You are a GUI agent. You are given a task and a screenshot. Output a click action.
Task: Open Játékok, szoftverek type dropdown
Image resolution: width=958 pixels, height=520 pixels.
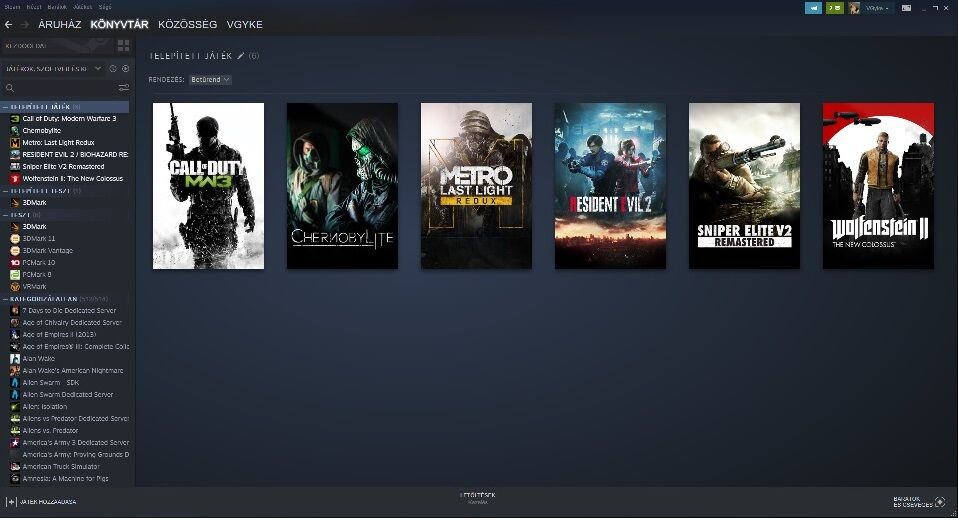(x=53, y=69)
